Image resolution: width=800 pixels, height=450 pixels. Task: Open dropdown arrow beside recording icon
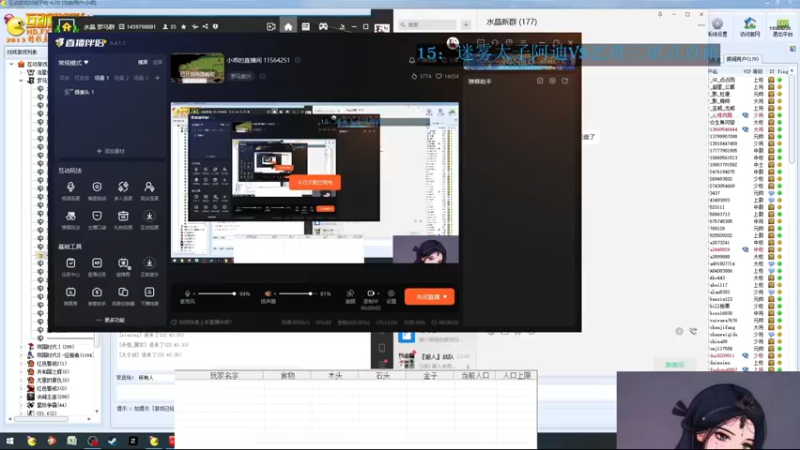click(378, 294)
